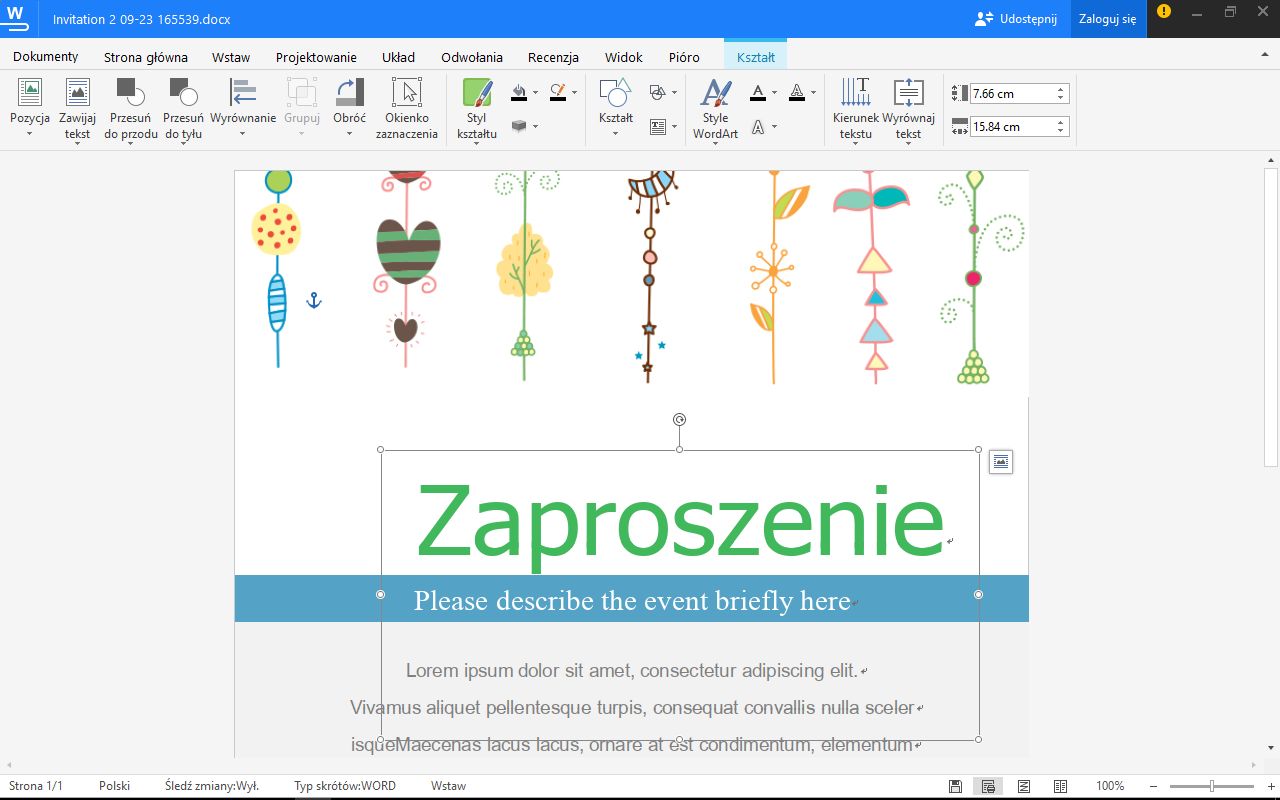Image resolution: width=1280 pixels, height=800 pixels.
Task: Open Okienko zaznaczenia selection pane
Action: pyautogui.click(x=407, y=108)
